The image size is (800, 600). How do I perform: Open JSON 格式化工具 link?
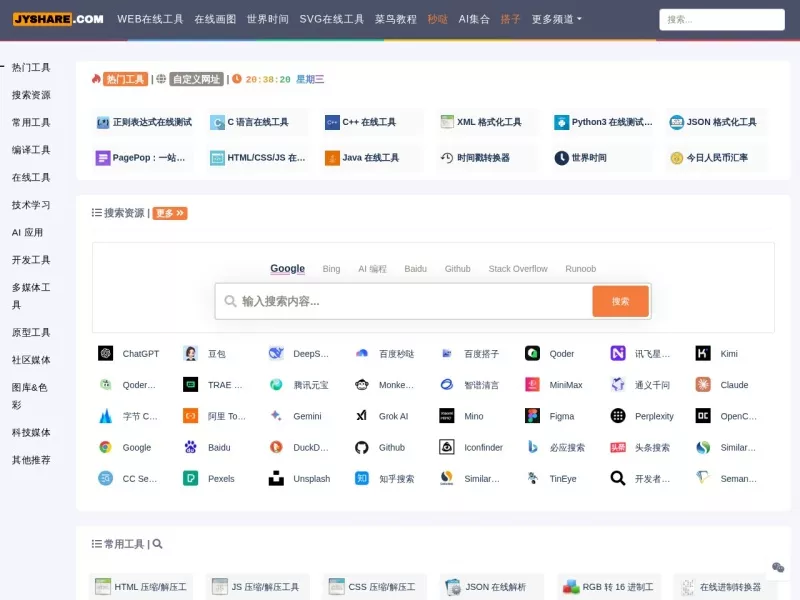click(x=715, y=122)
